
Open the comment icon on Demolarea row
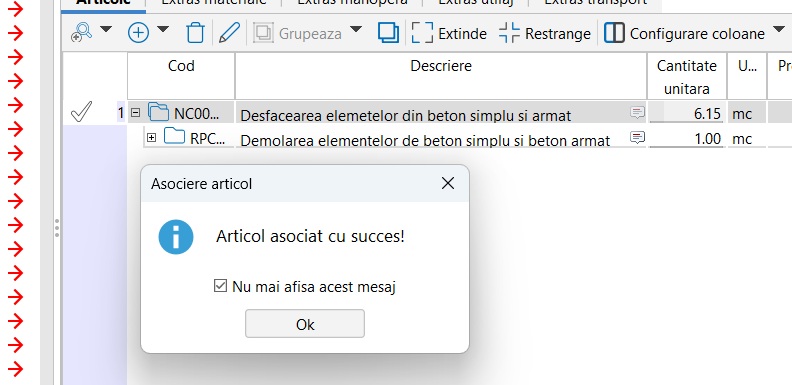pyautogui.click(x=637, y=137)
